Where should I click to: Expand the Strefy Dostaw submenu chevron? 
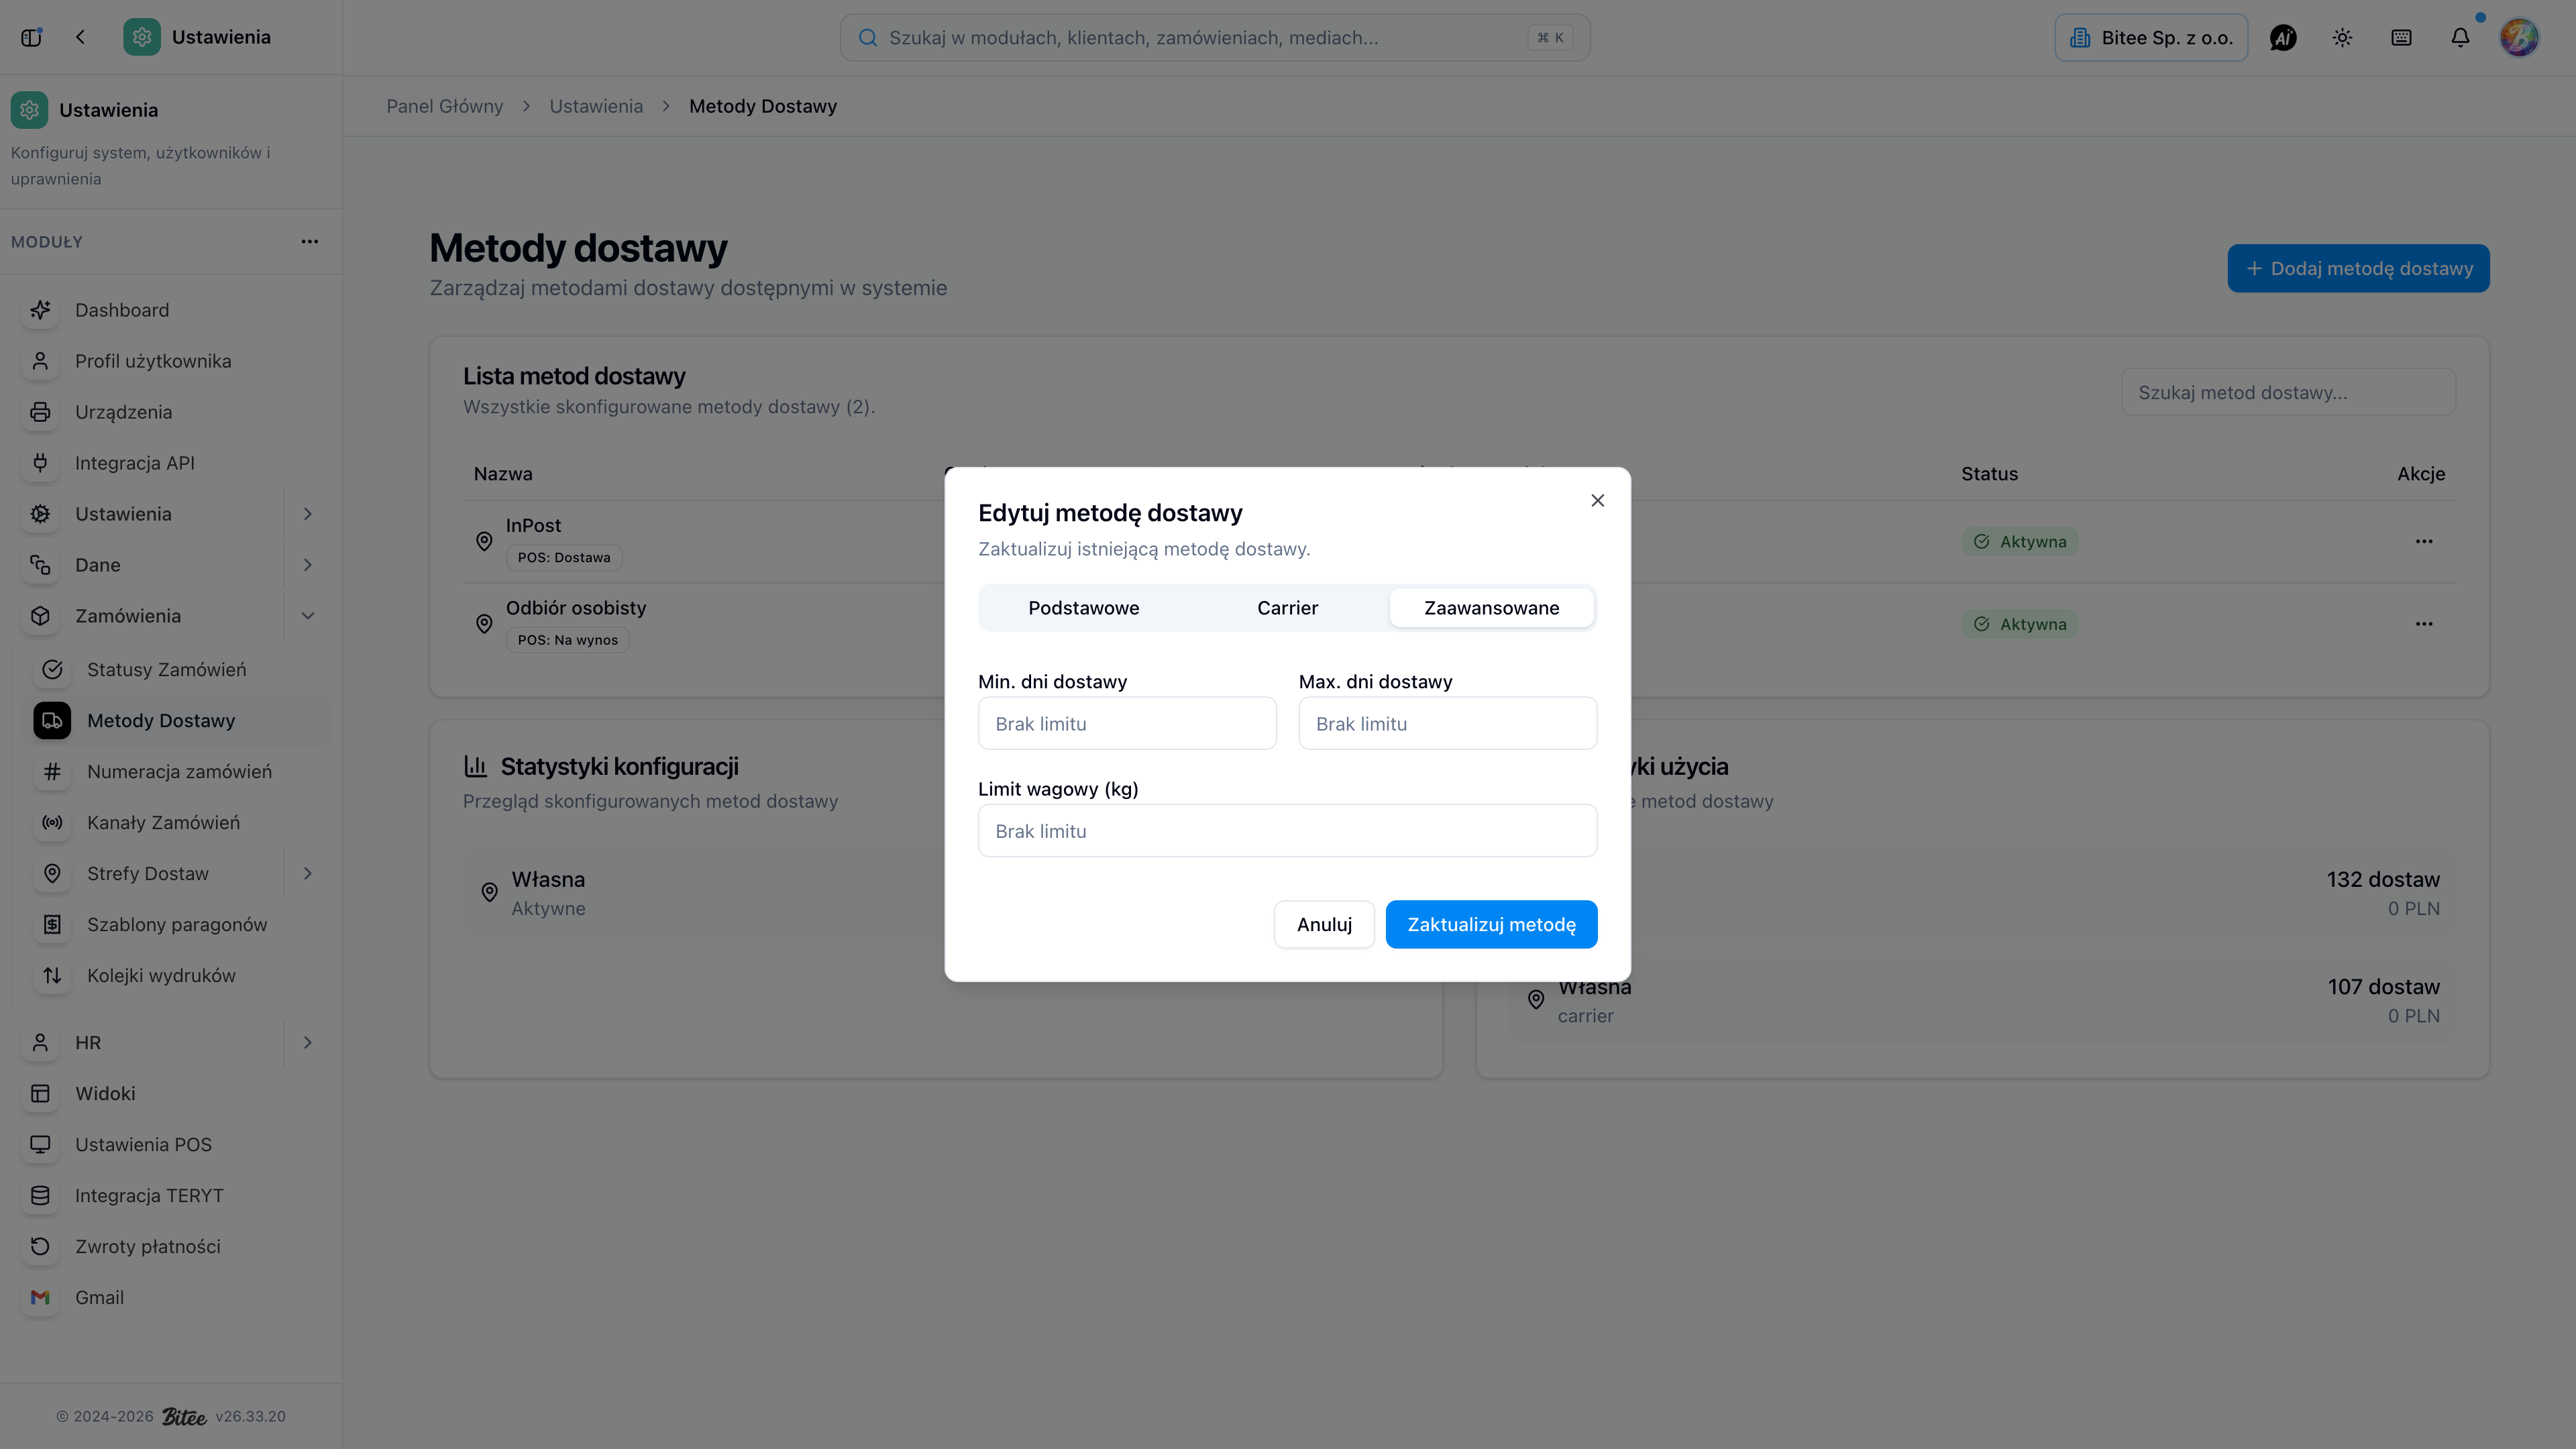pos(308,874)
